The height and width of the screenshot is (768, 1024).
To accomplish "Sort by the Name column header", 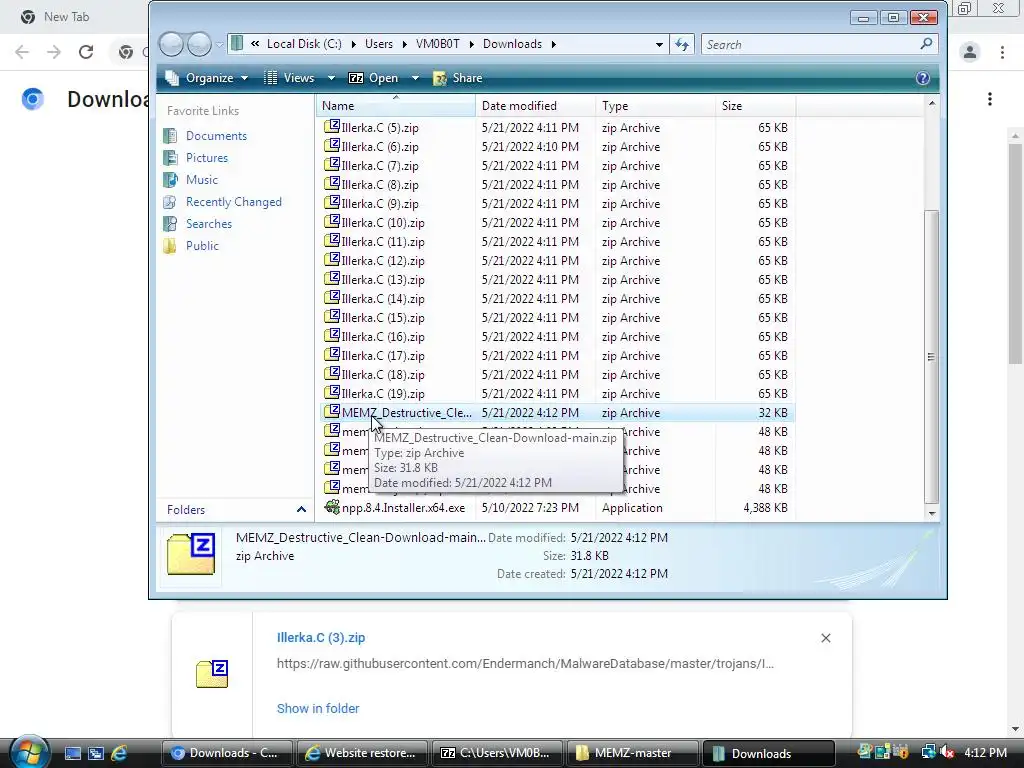I will 396,106.
